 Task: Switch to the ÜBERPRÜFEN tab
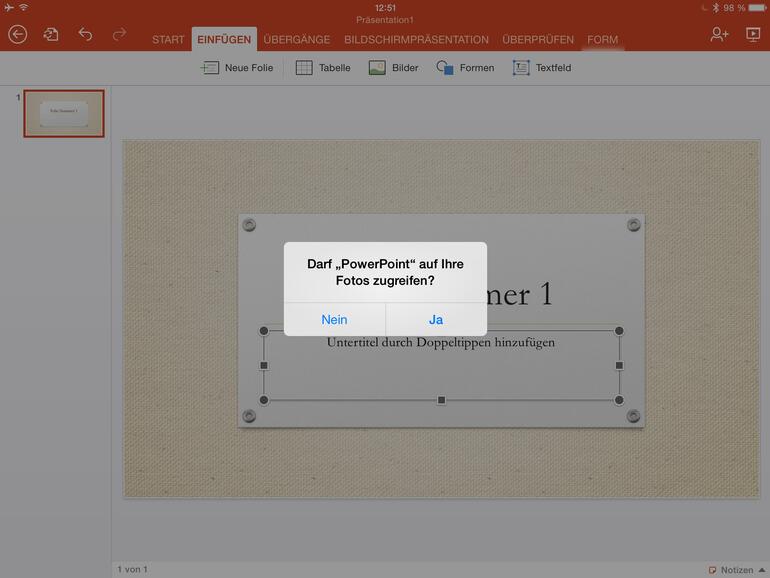[x=538, y=40]
